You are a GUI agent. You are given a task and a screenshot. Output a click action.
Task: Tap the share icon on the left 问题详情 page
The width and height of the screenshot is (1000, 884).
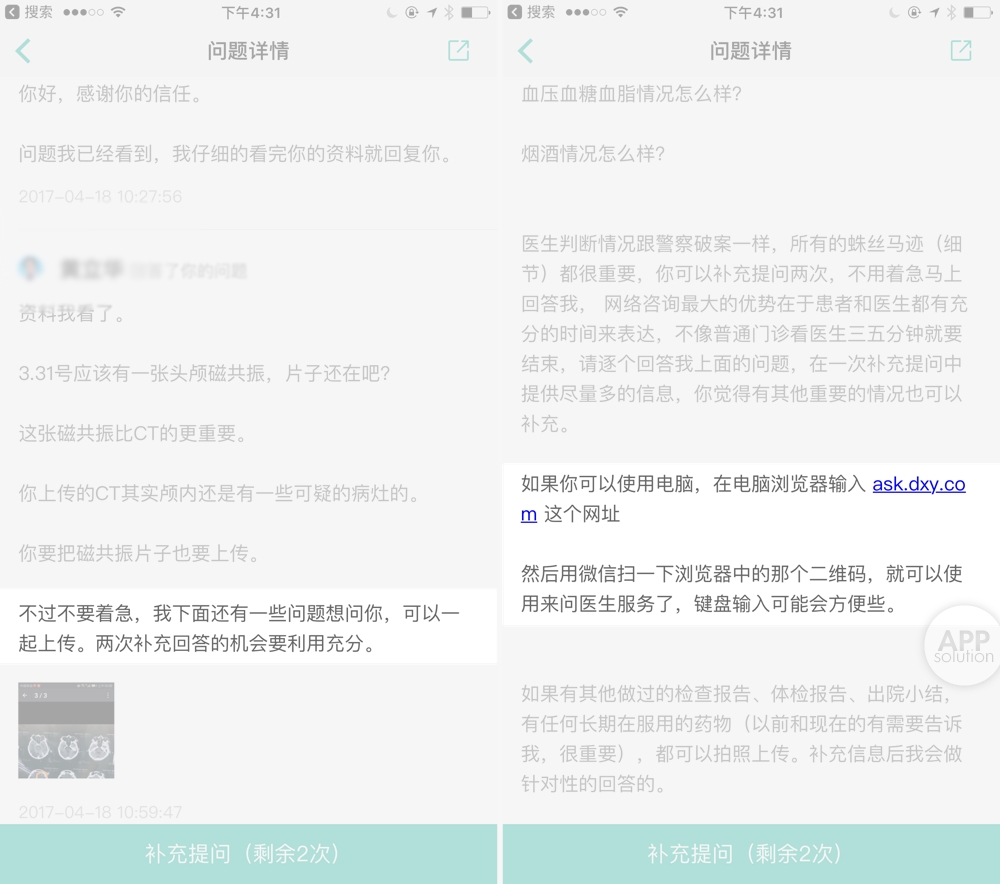(458, 51)
